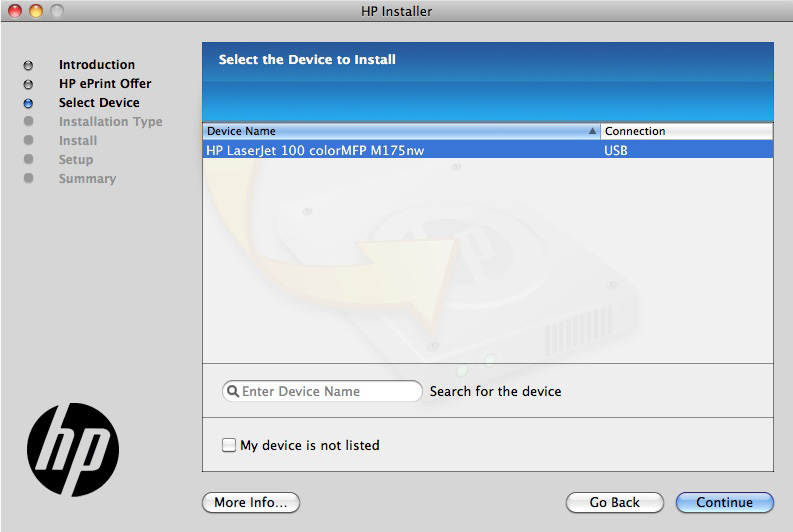Click the USB connection cell

[615, 150]
